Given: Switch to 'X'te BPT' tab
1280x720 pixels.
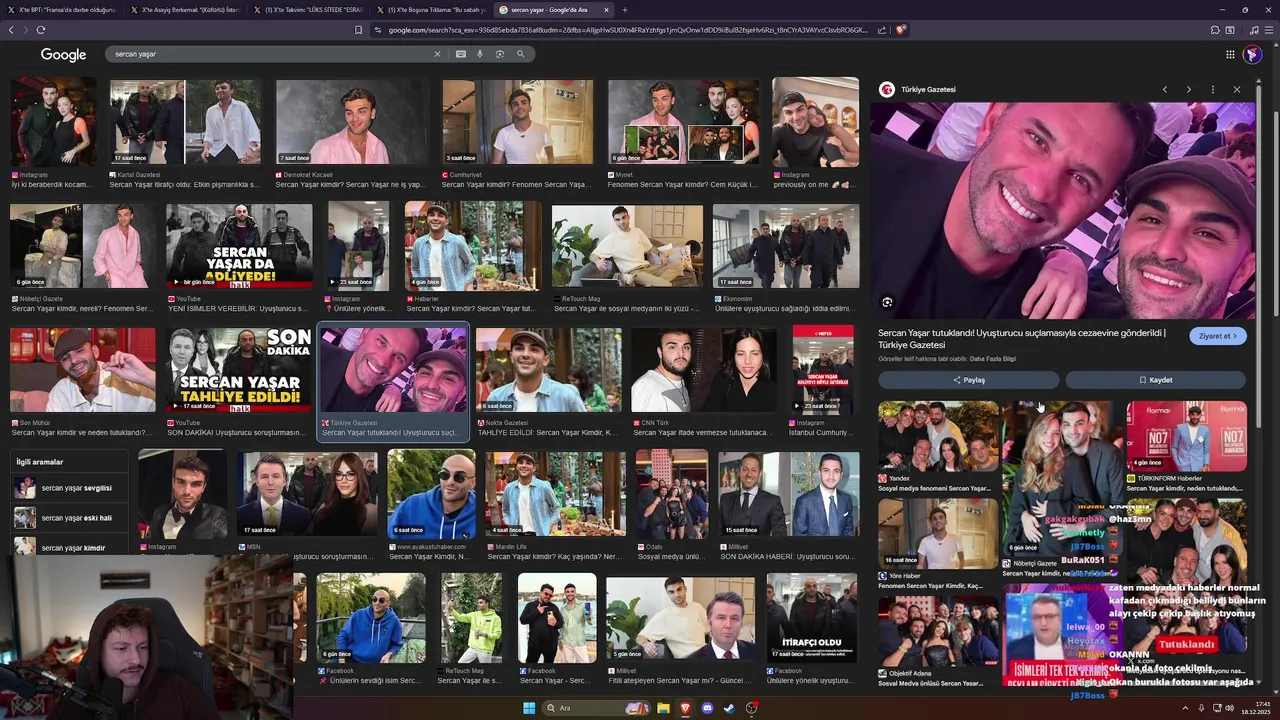Looking at the screenshot, I should click(x=60, y=10).
